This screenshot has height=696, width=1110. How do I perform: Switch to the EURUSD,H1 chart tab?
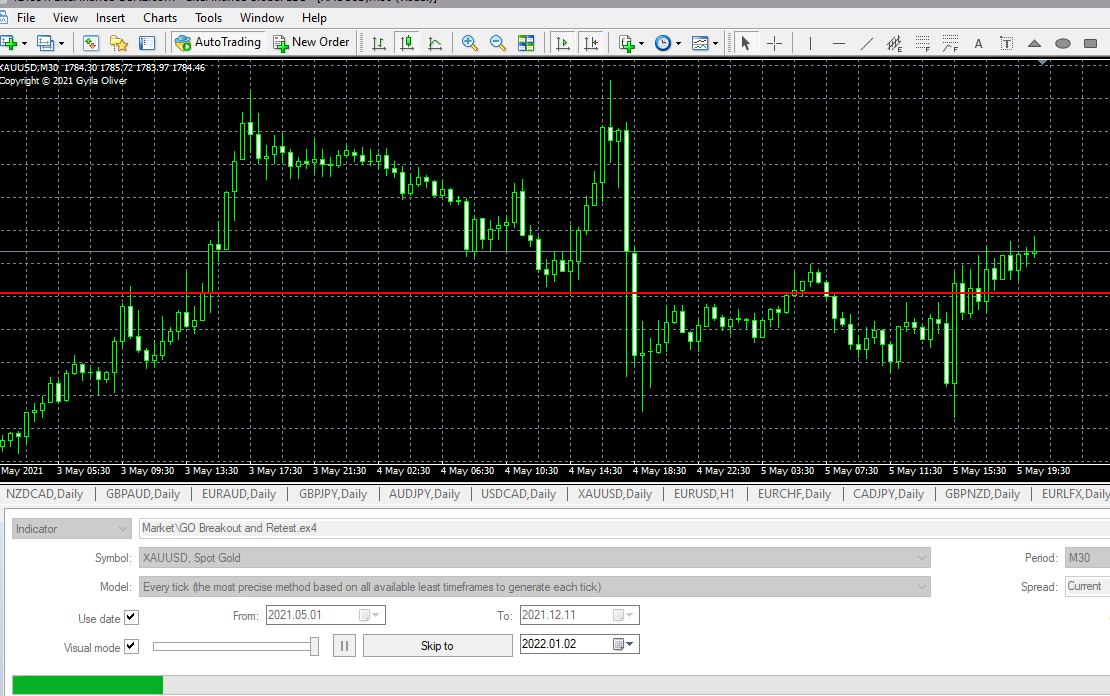point(704,494)
